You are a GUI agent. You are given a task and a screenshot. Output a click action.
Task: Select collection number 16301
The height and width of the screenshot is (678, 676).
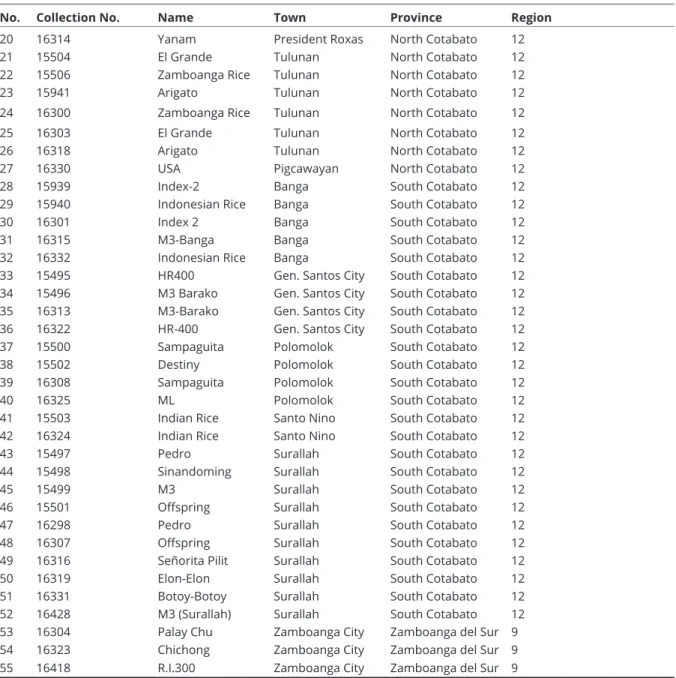pos(53,221)
